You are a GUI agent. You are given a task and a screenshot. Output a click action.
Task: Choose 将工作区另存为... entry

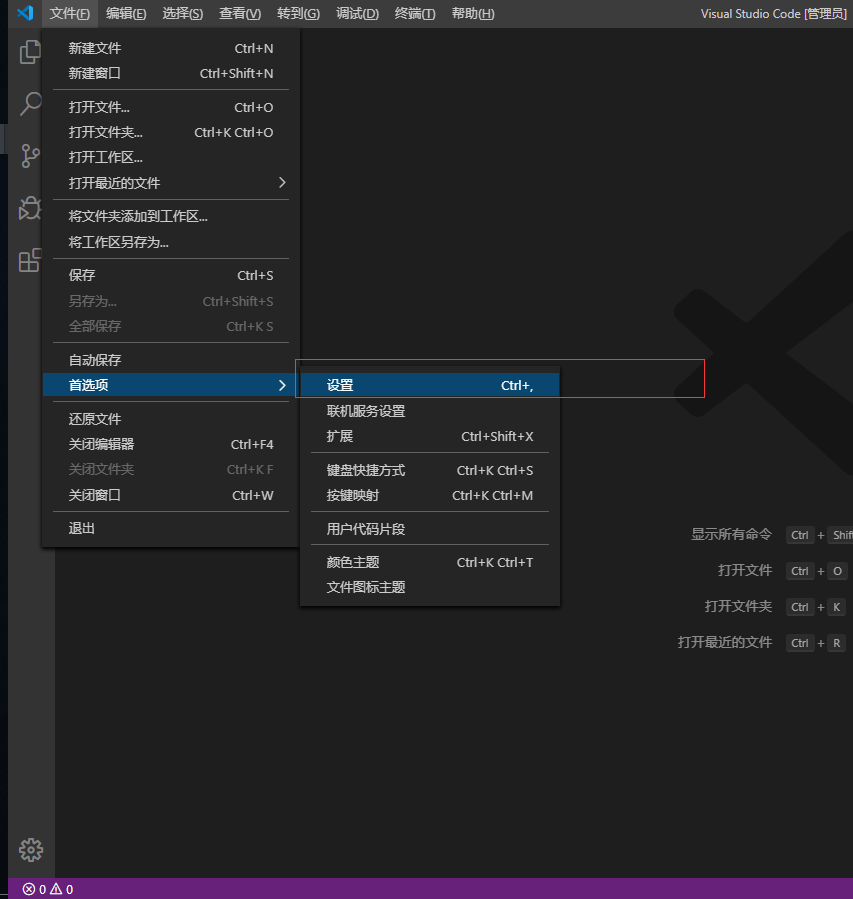click(171, 242)
